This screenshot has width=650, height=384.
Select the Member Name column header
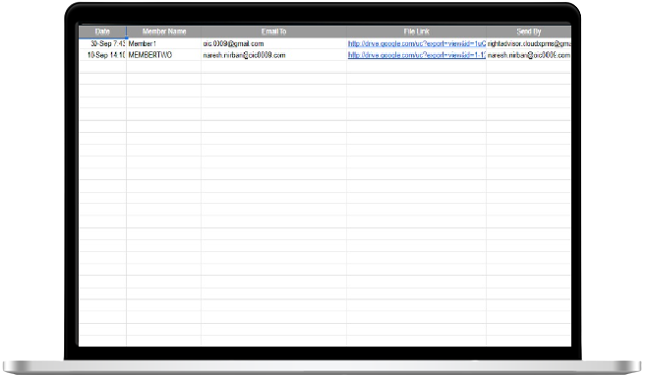(164, 32)
